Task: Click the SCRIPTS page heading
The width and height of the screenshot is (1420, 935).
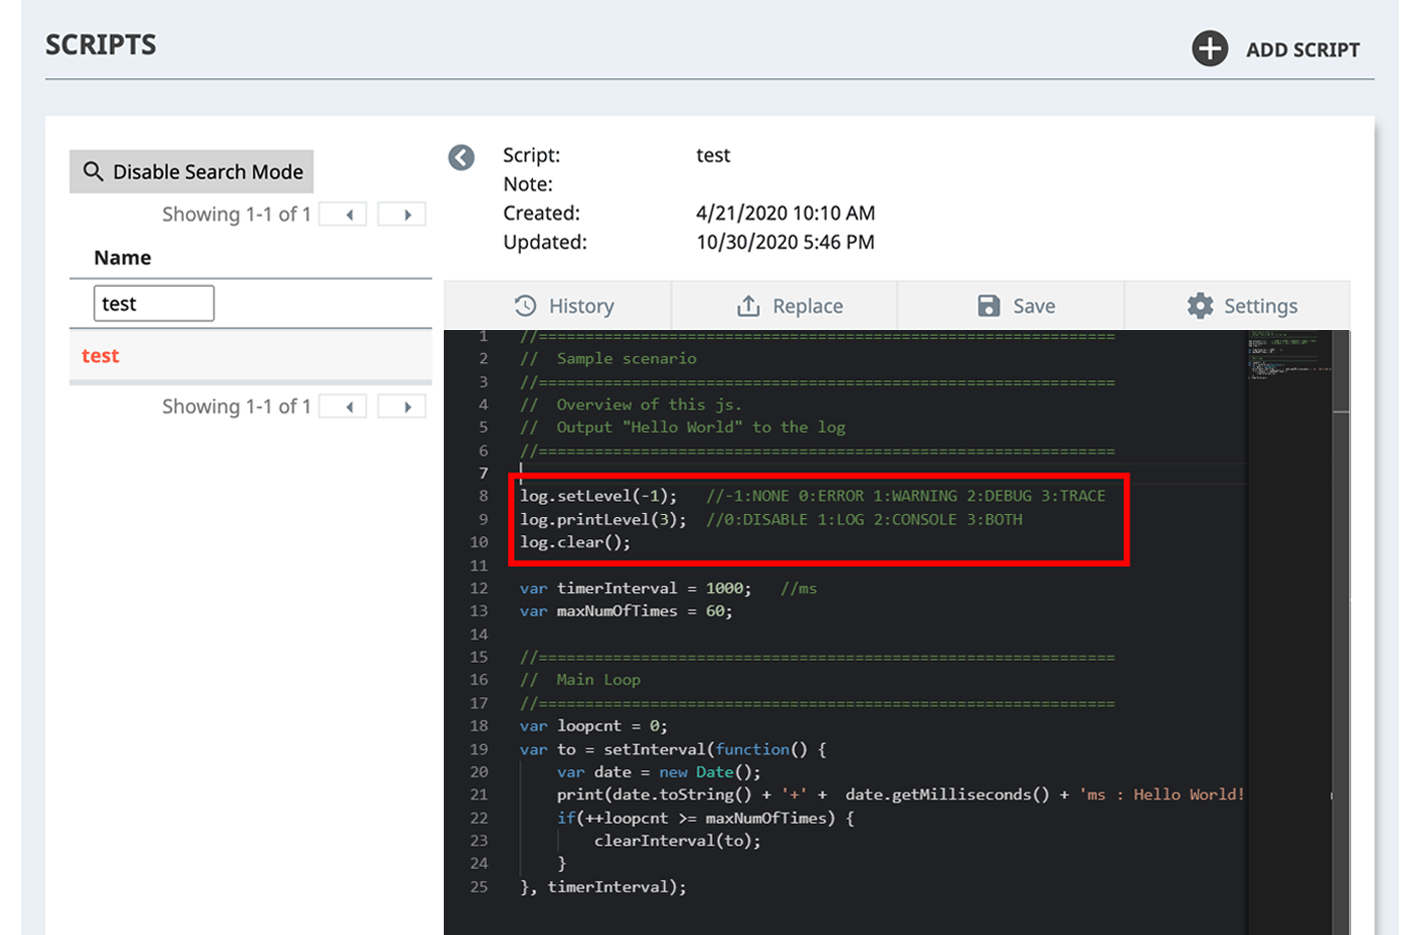Action: point(101,44)
